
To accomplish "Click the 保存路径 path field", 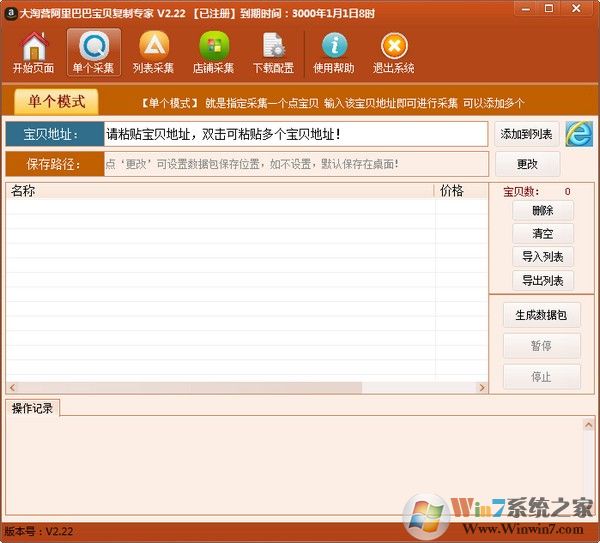I will point(296,164).
